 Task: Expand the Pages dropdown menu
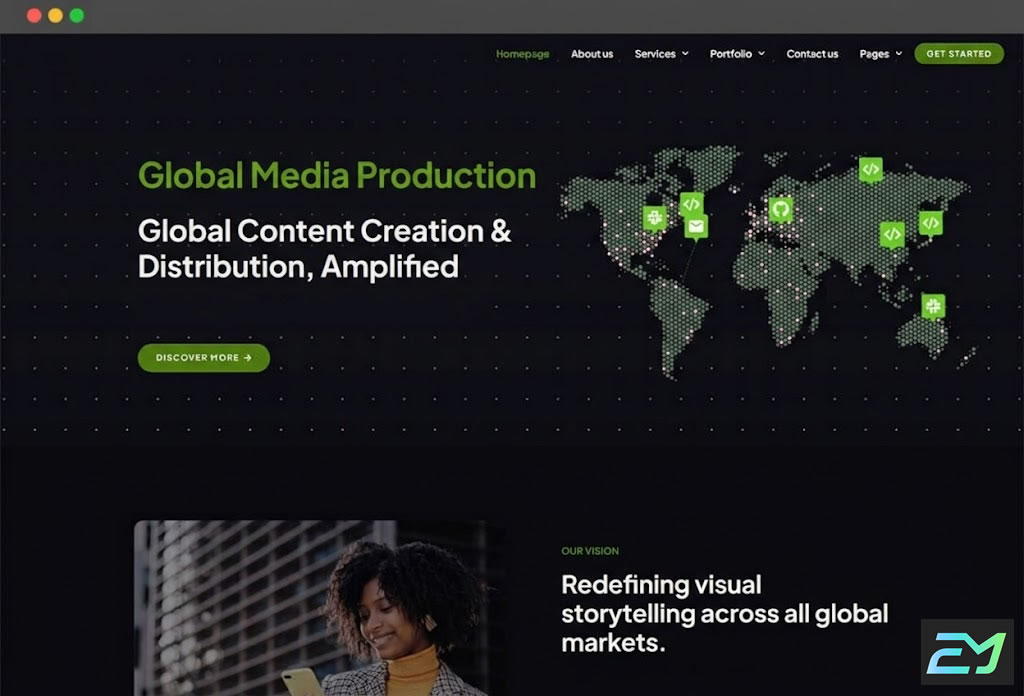tap(880, 54)
